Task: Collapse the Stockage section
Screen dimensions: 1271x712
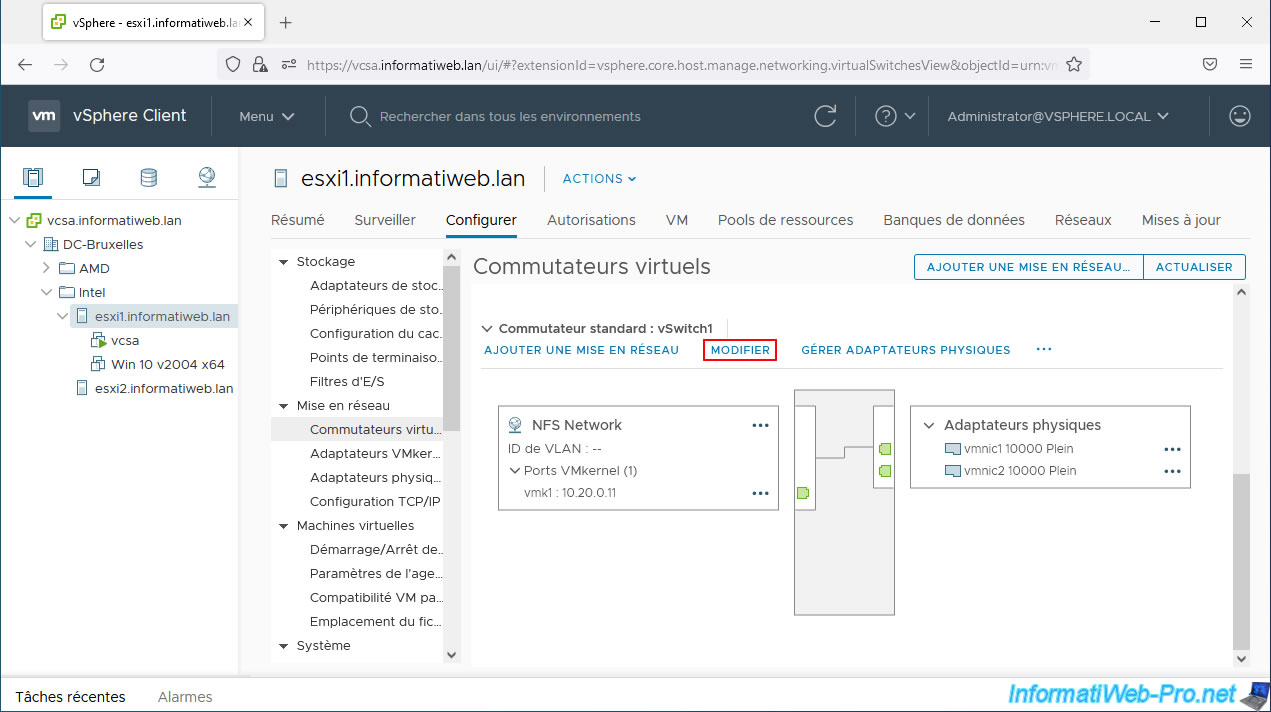Action: point(284,262)
